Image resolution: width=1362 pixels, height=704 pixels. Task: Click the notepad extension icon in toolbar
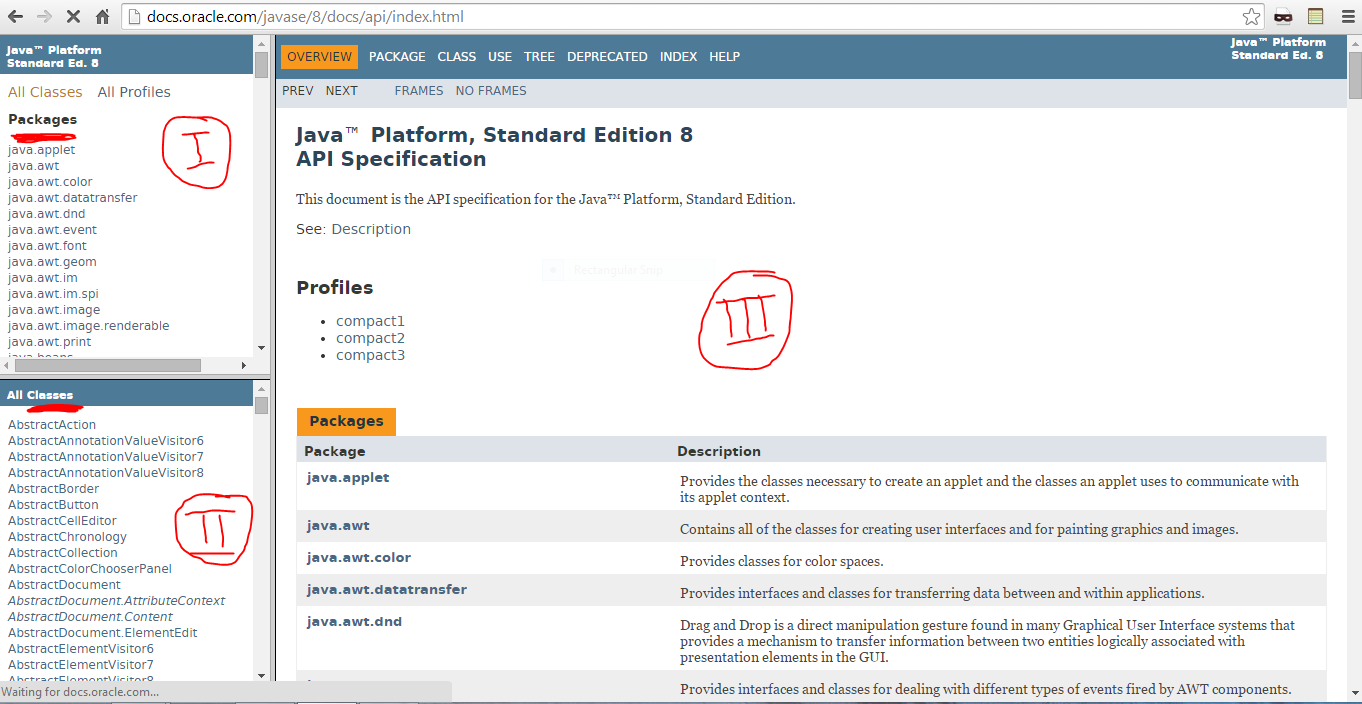click(x=1315, y=17)
